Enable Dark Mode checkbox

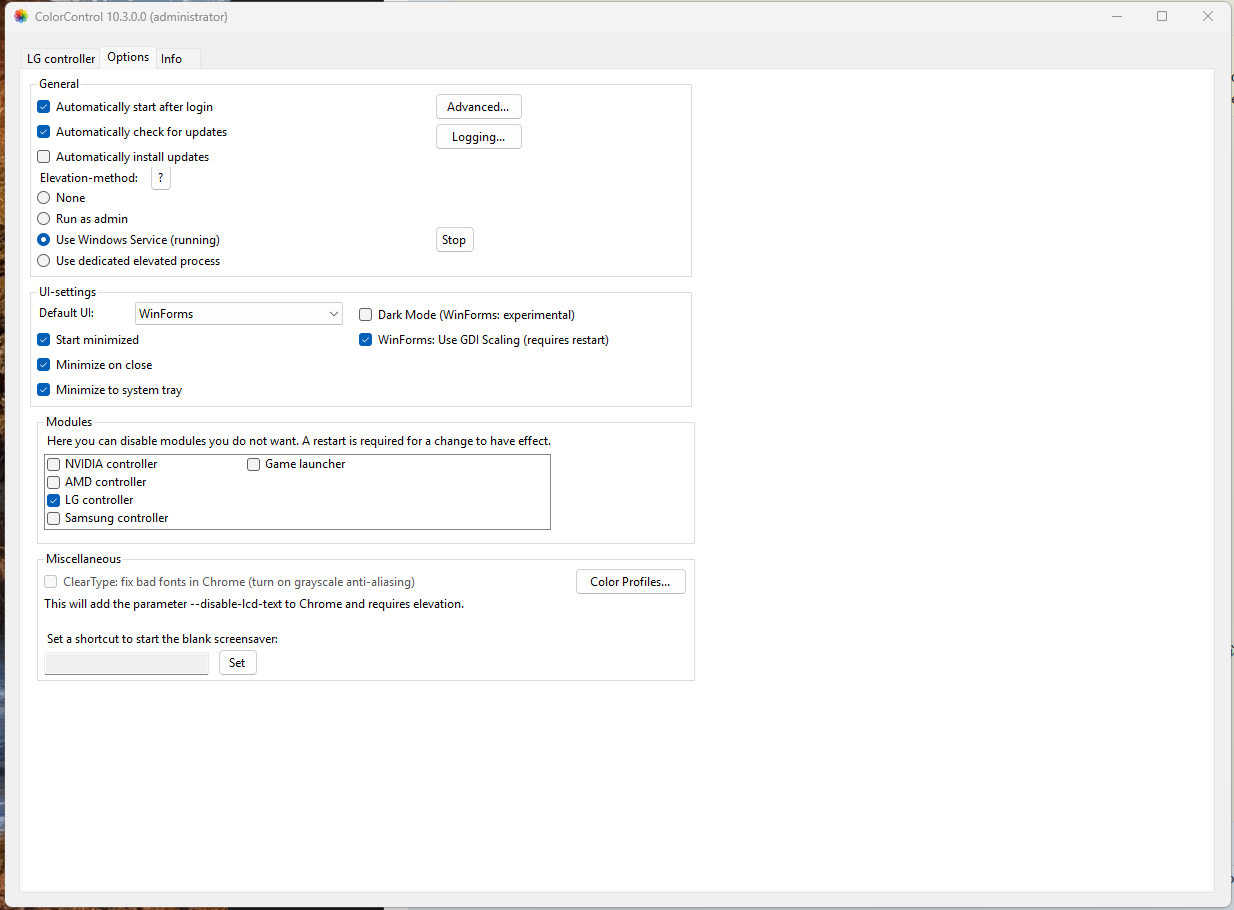tap(366, 315)
